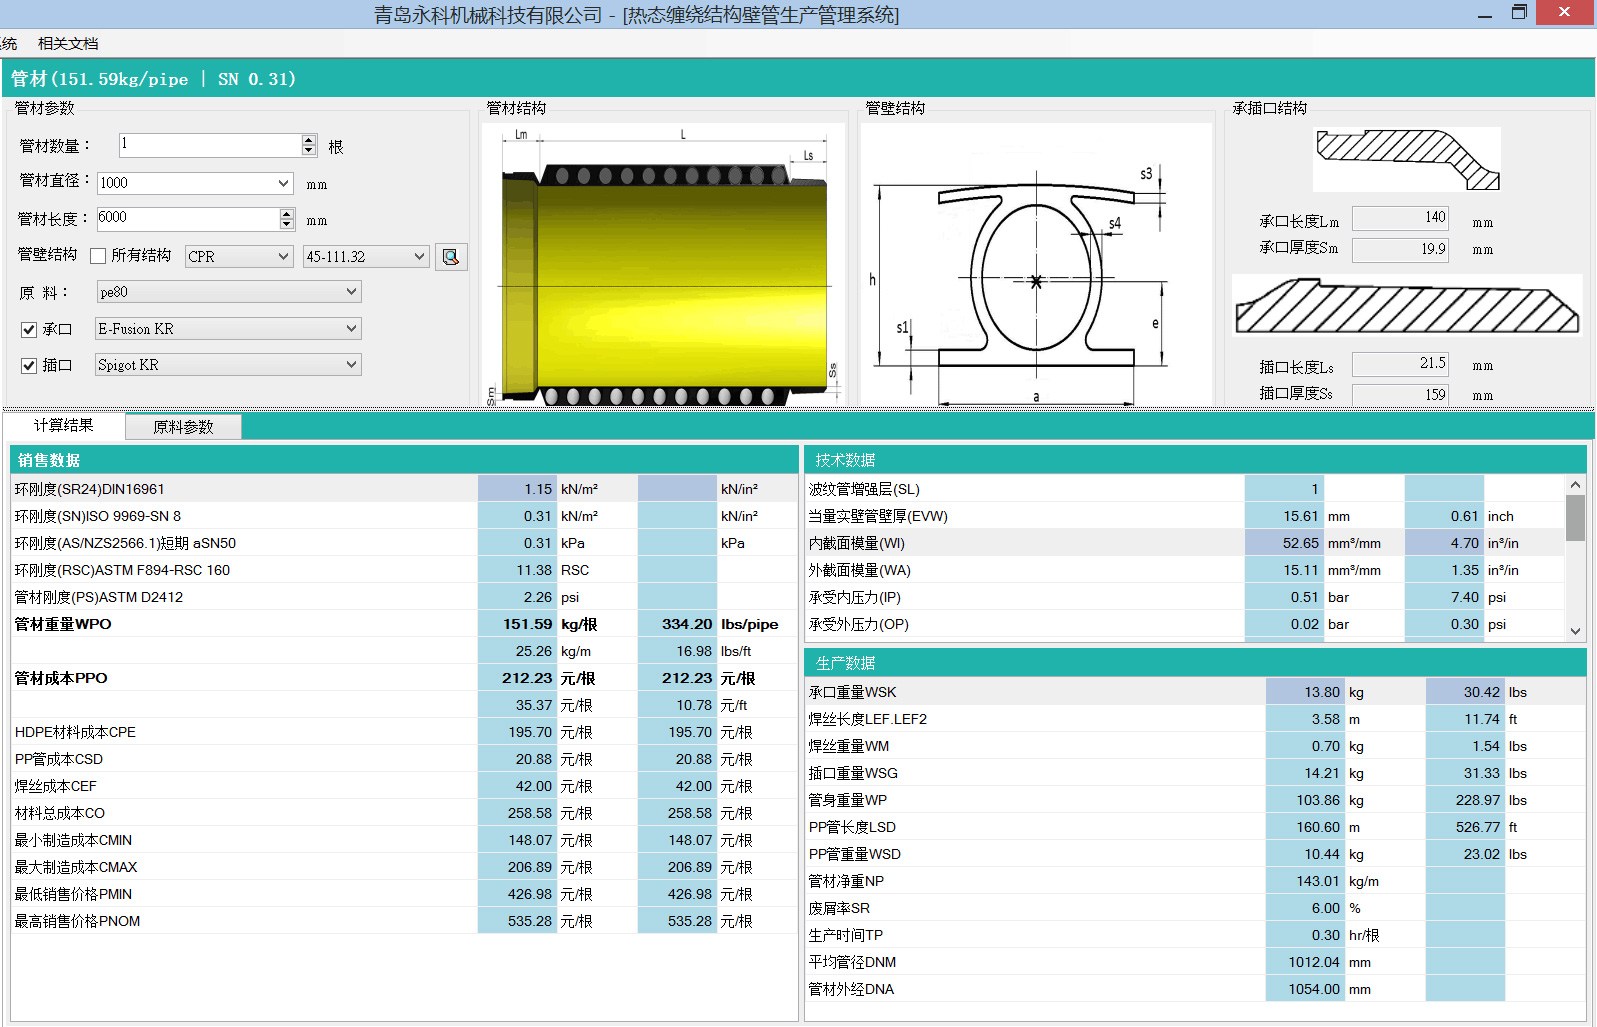This screenshot has width=1597, height=1027.
Task: Click the 销售数据 section header
Action: [404, 460]
